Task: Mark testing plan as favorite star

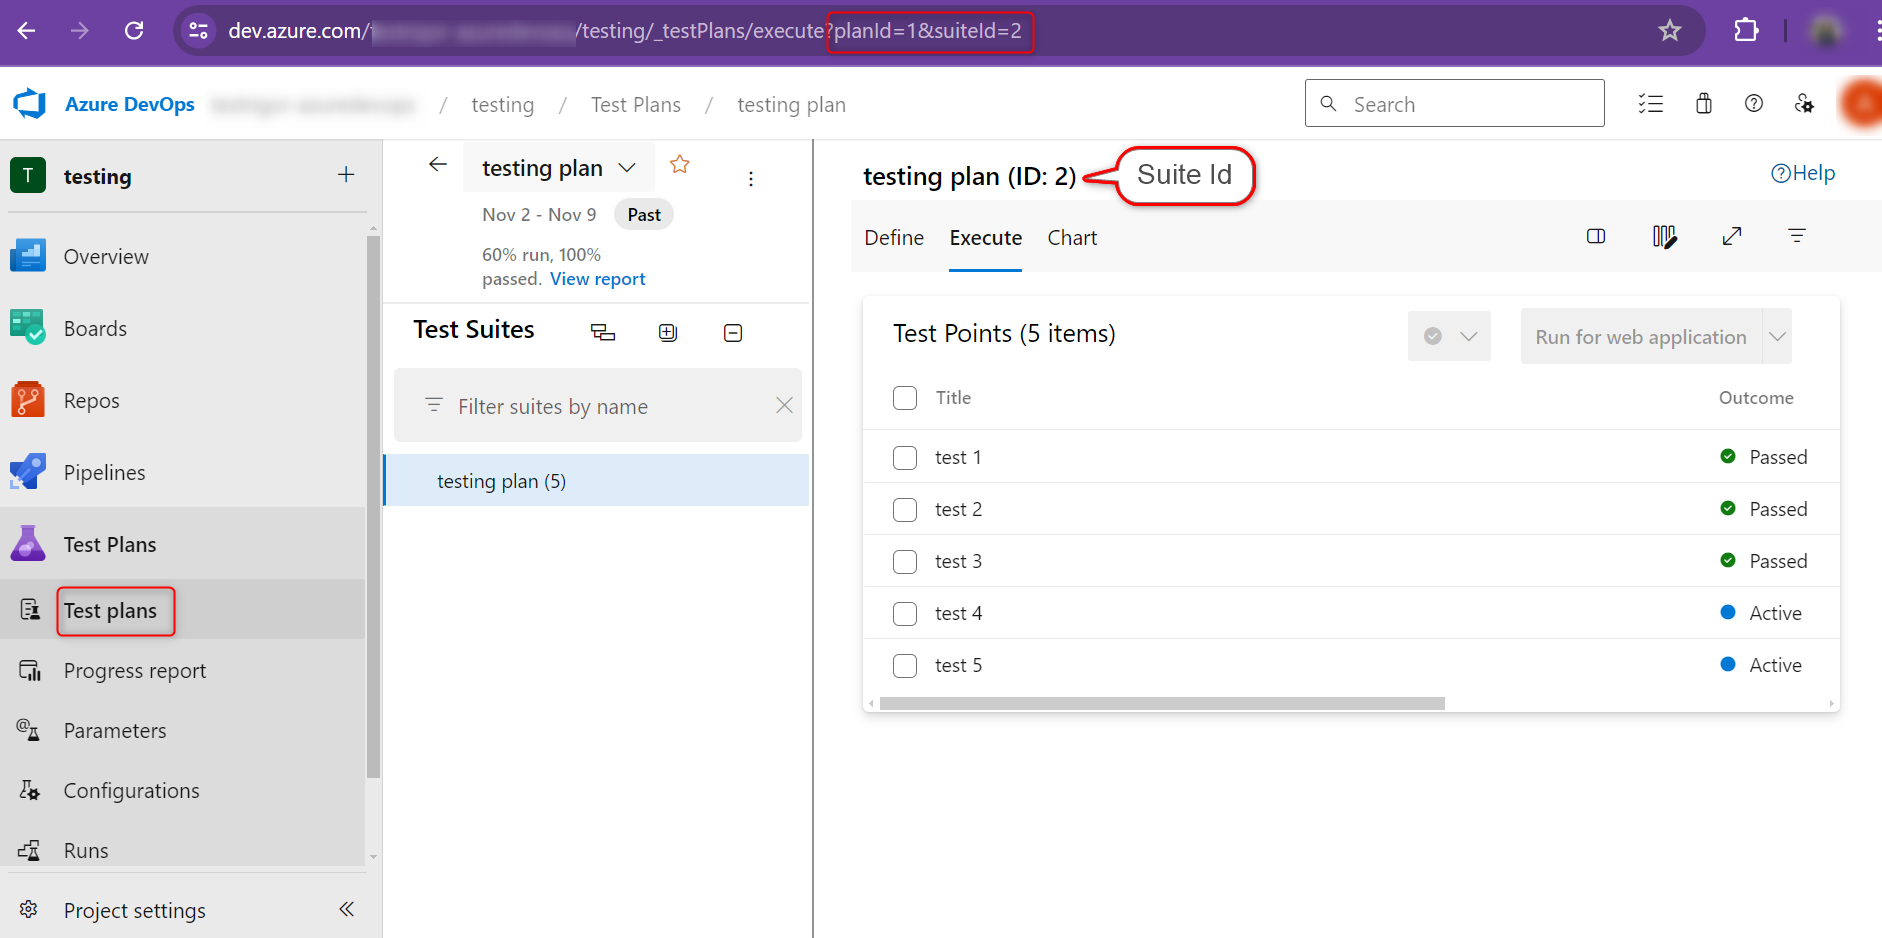Action: (x=680, y=165)
